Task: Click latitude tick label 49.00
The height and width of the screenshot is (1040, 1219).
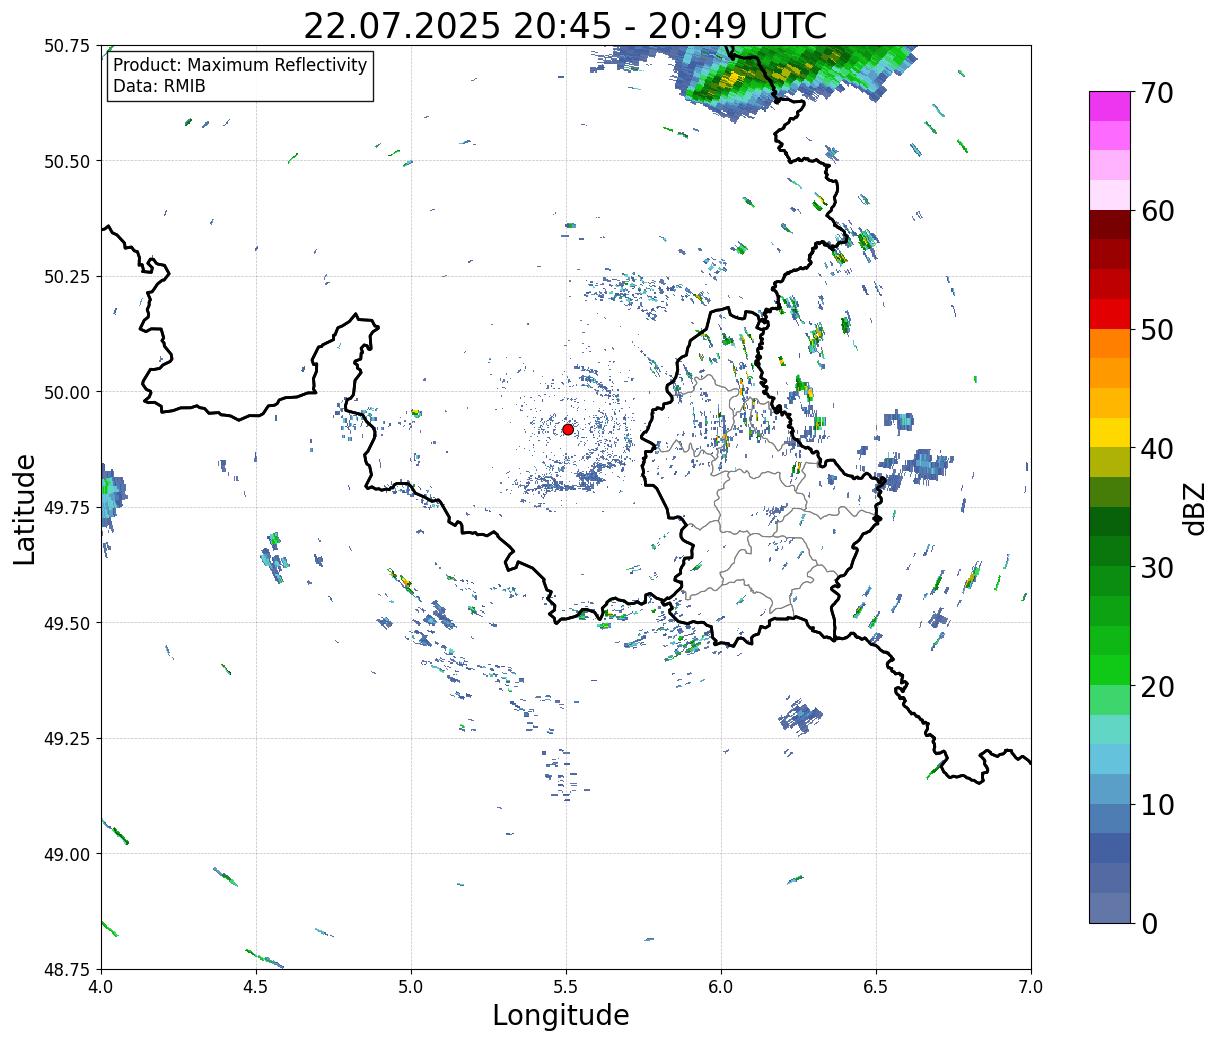Action: 67,854
